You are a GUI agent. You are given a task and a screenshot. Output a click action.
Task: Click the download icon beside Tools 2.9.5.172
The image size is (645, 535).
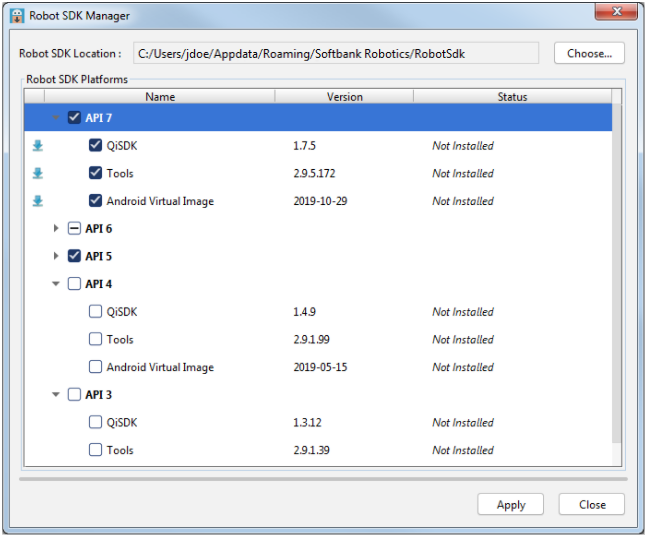[38, 173]
